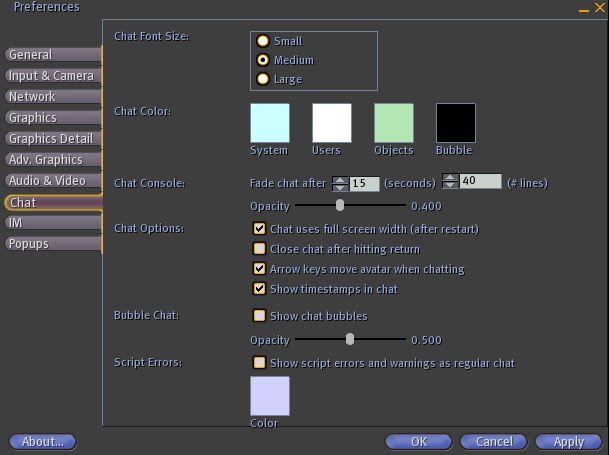Select the Small chat font size

(x=263, y=41)
